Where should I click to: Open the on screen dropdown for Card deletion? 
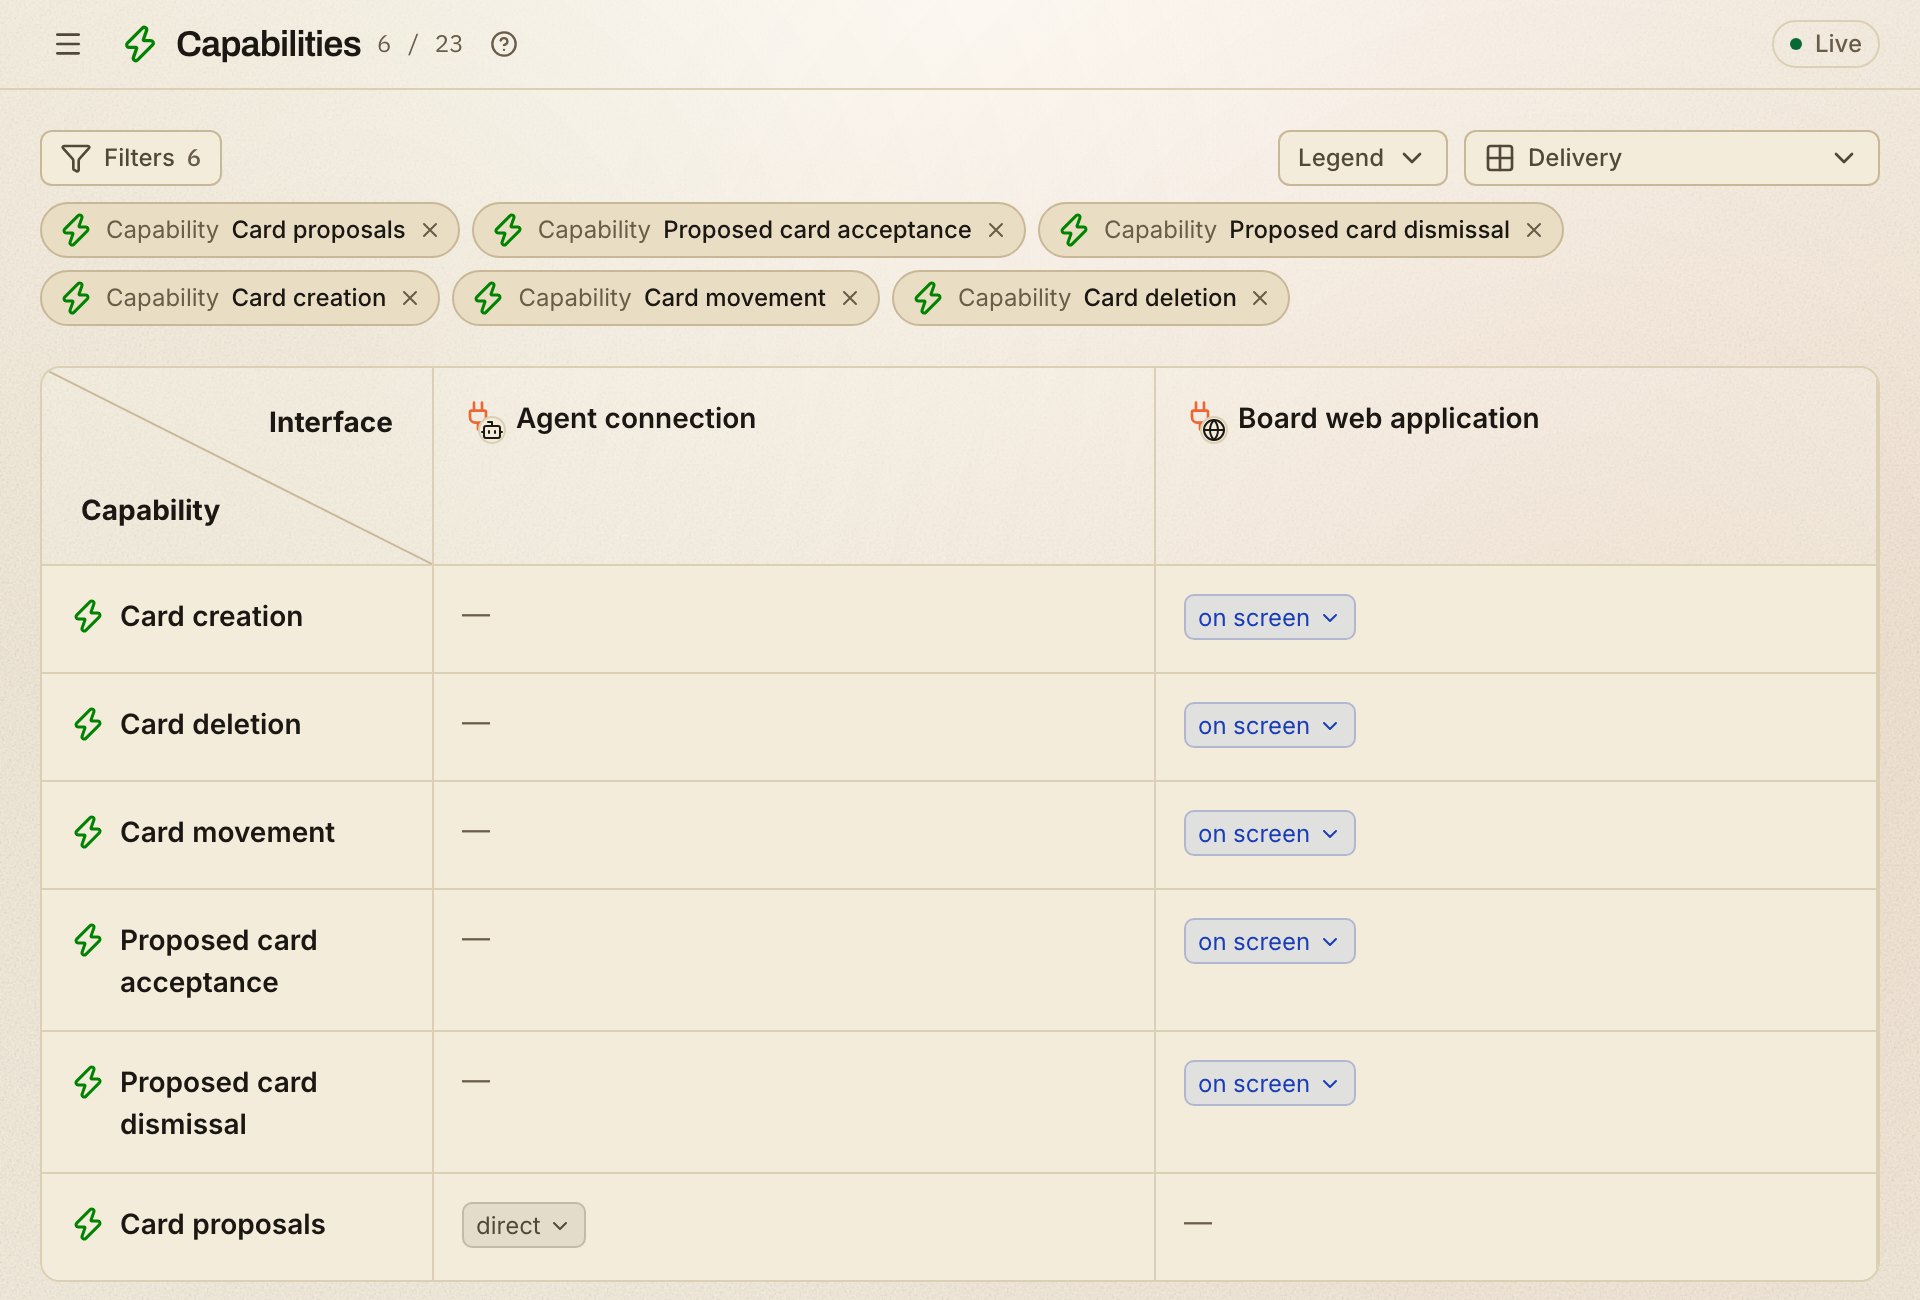[x=1269, y=725]
